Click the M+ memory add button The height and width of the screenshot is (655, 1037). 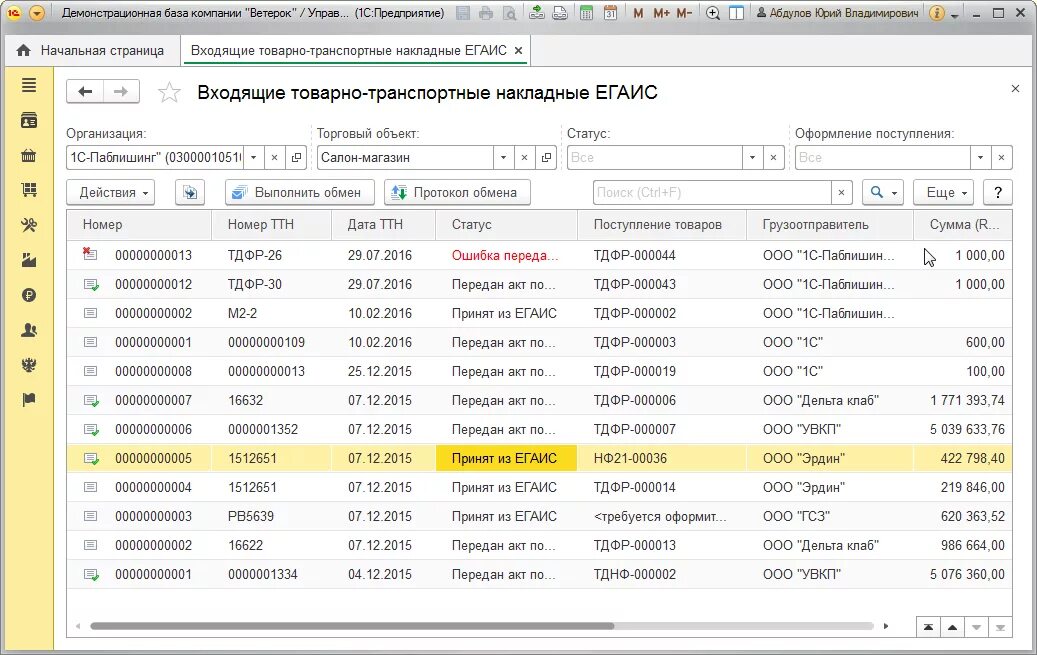coord(661,13)
